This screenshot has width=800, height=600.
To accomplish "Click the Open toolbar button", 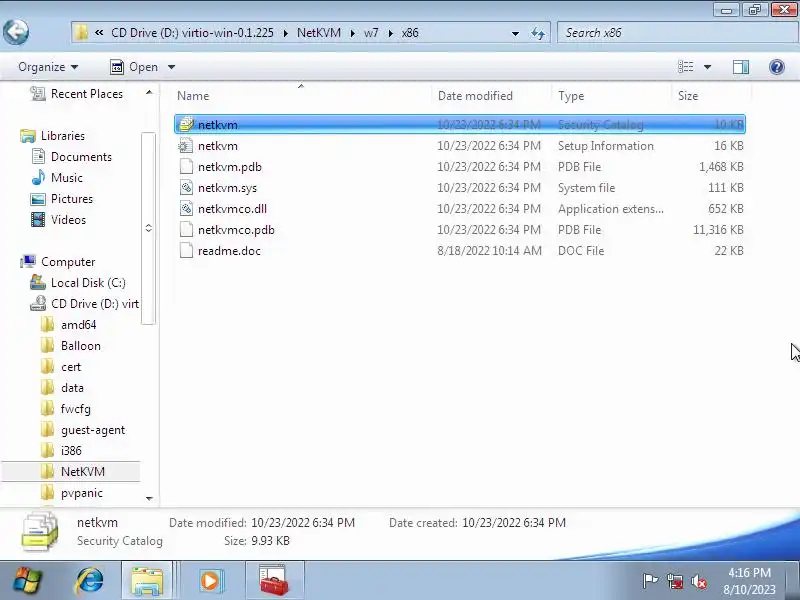I will tap(134, 67).
